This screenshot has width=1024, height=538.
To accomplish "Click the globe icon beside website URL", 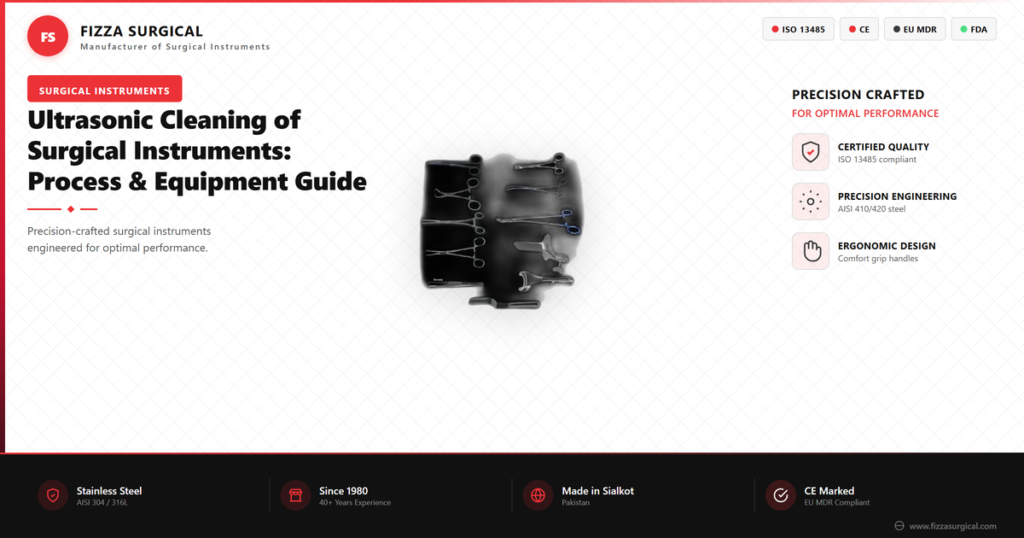I will pos(899,526).
